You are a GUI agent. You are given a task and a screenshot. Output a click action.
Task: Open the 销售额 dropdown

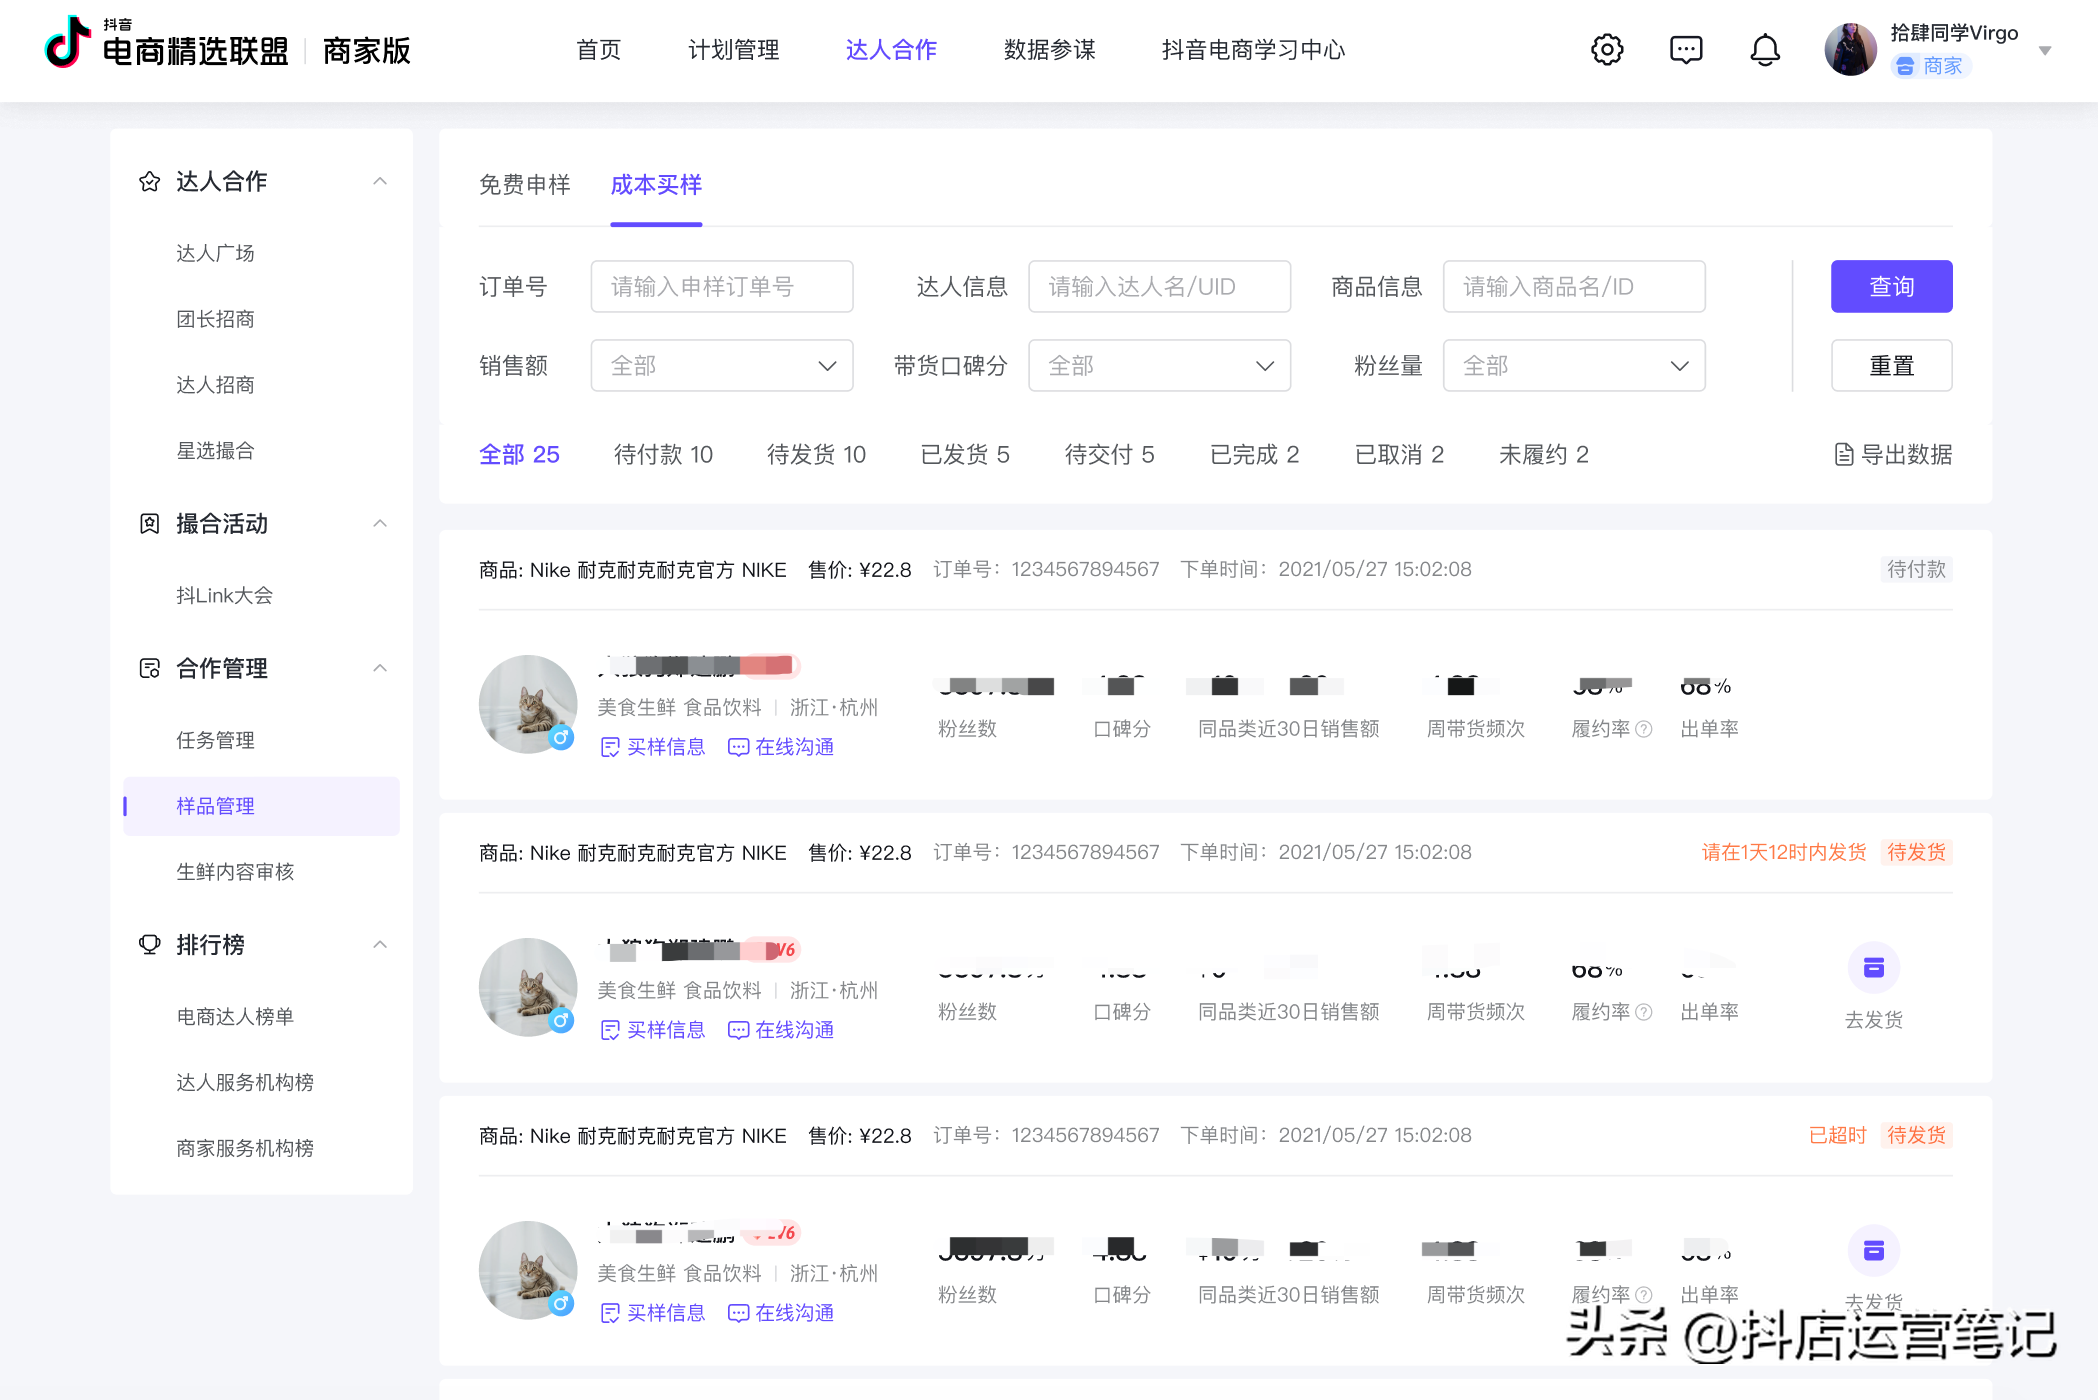coord(722,366)
